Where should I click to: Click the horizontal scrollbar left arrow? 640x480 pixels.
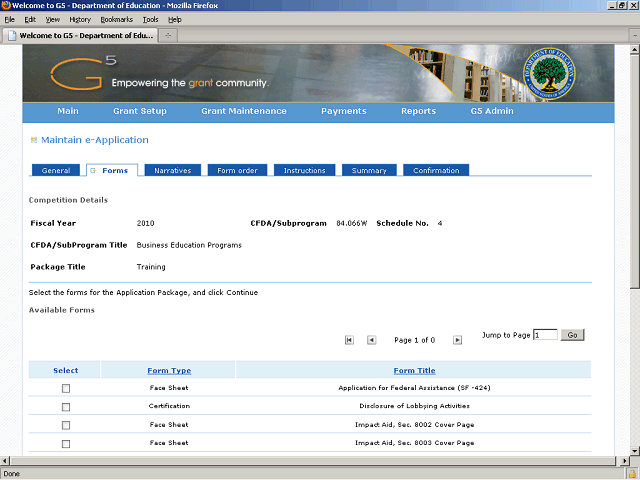pyautogui.click(x=4, y=461)
